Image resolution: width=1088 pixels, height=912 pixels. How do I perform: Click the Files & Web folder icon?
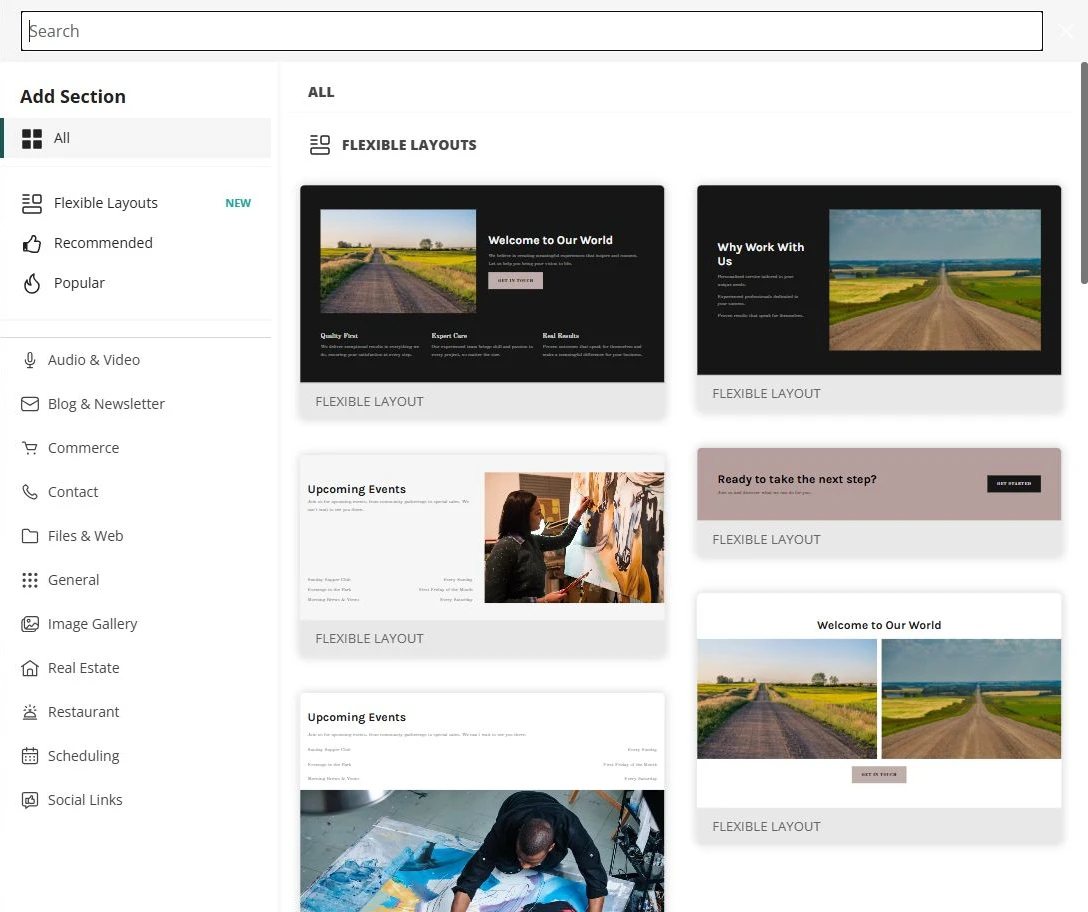(x=30, y=536)
